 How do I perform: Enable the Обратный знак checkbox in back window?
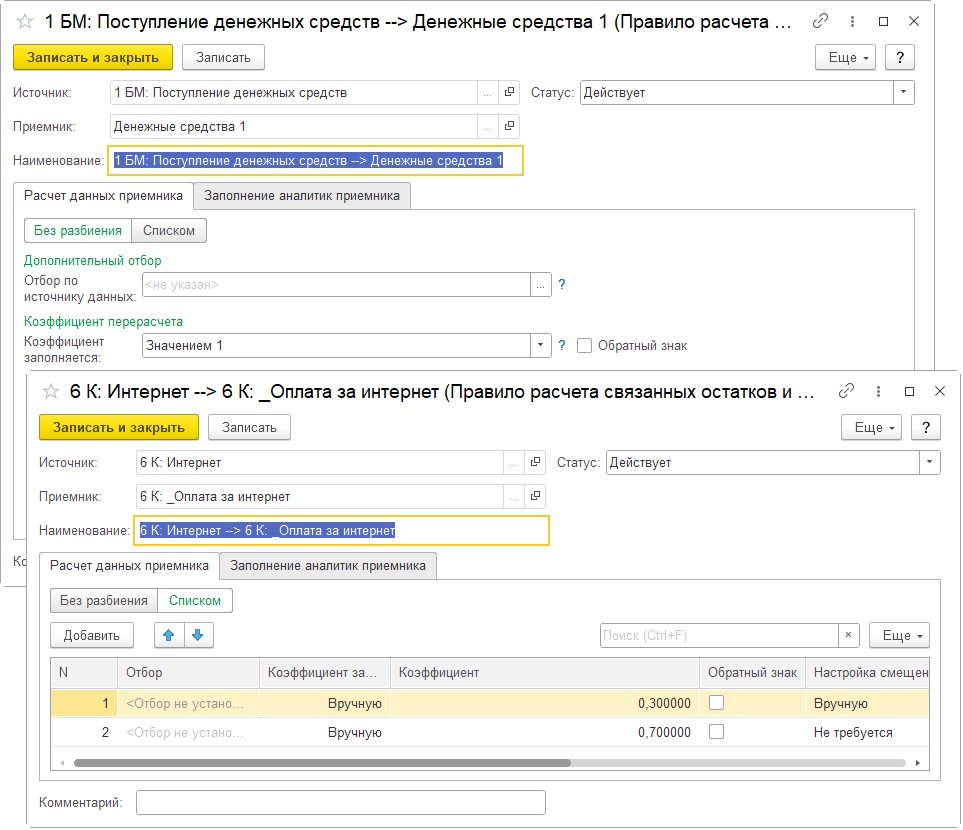(x=586, y=346)
